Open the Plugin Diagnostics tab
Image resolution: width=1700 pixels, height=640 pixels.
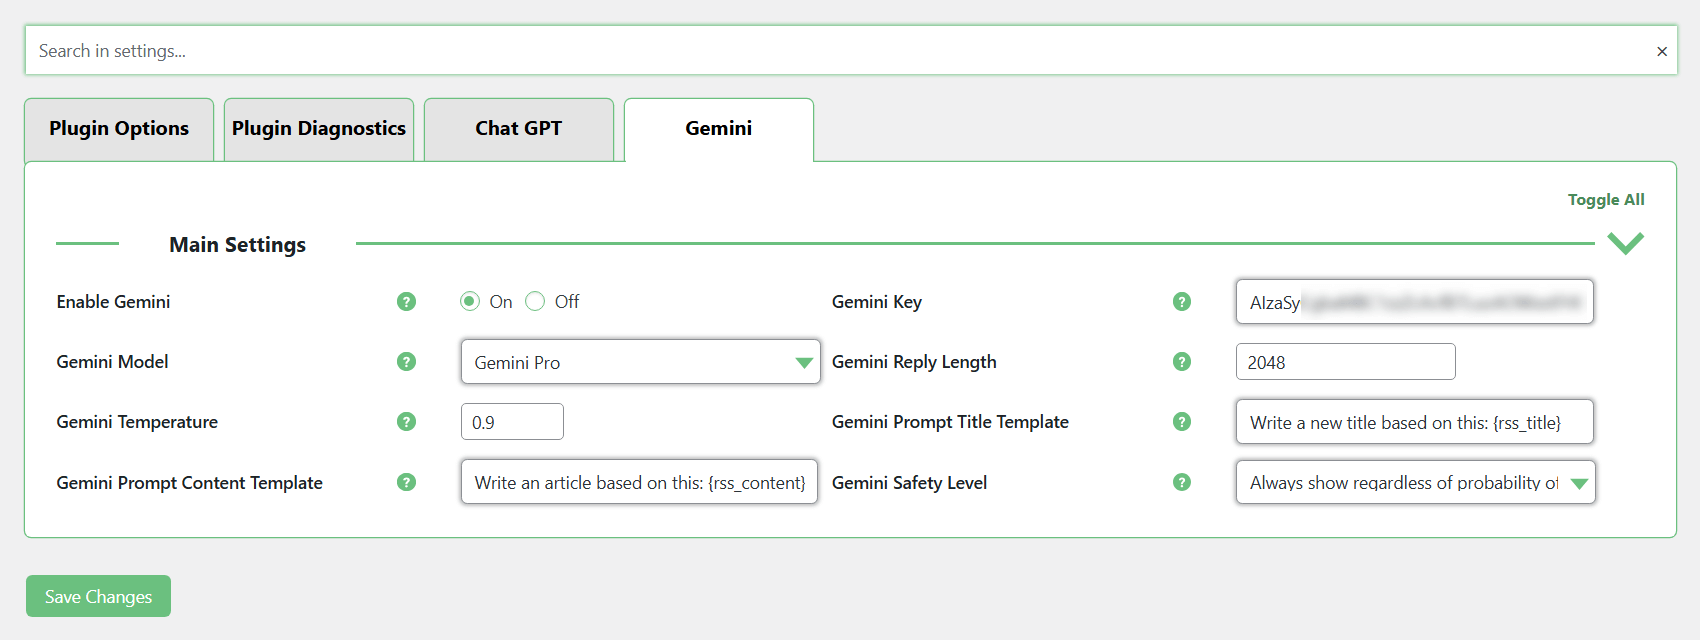tap(319, 129)
